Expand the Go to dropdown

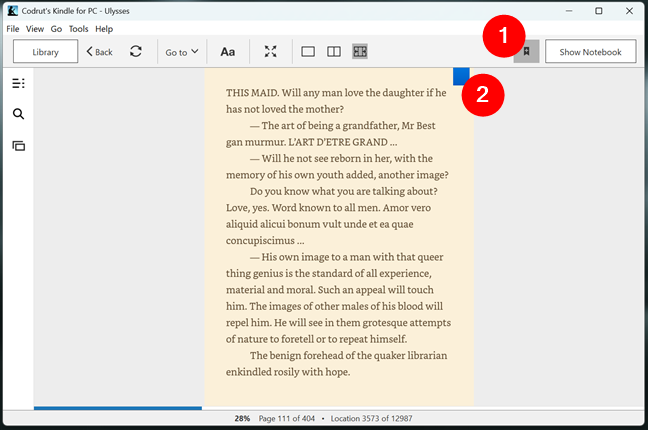[181, 52]
